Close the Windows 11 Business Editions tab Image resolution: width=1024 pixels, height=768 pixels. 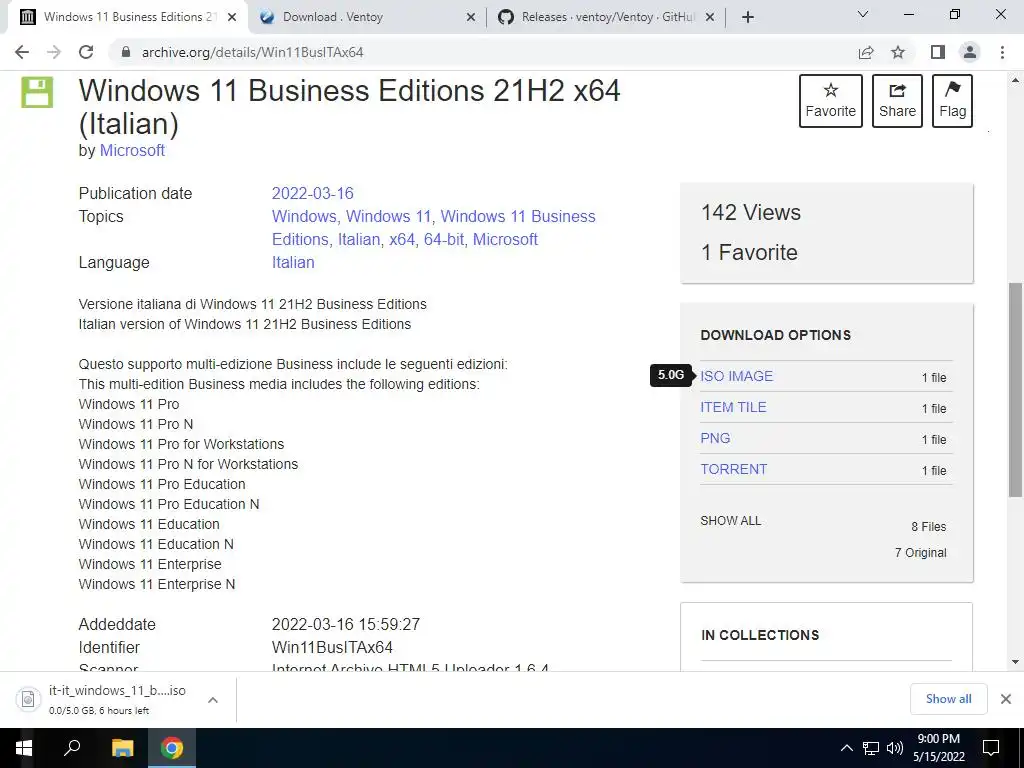coord(232,18)
